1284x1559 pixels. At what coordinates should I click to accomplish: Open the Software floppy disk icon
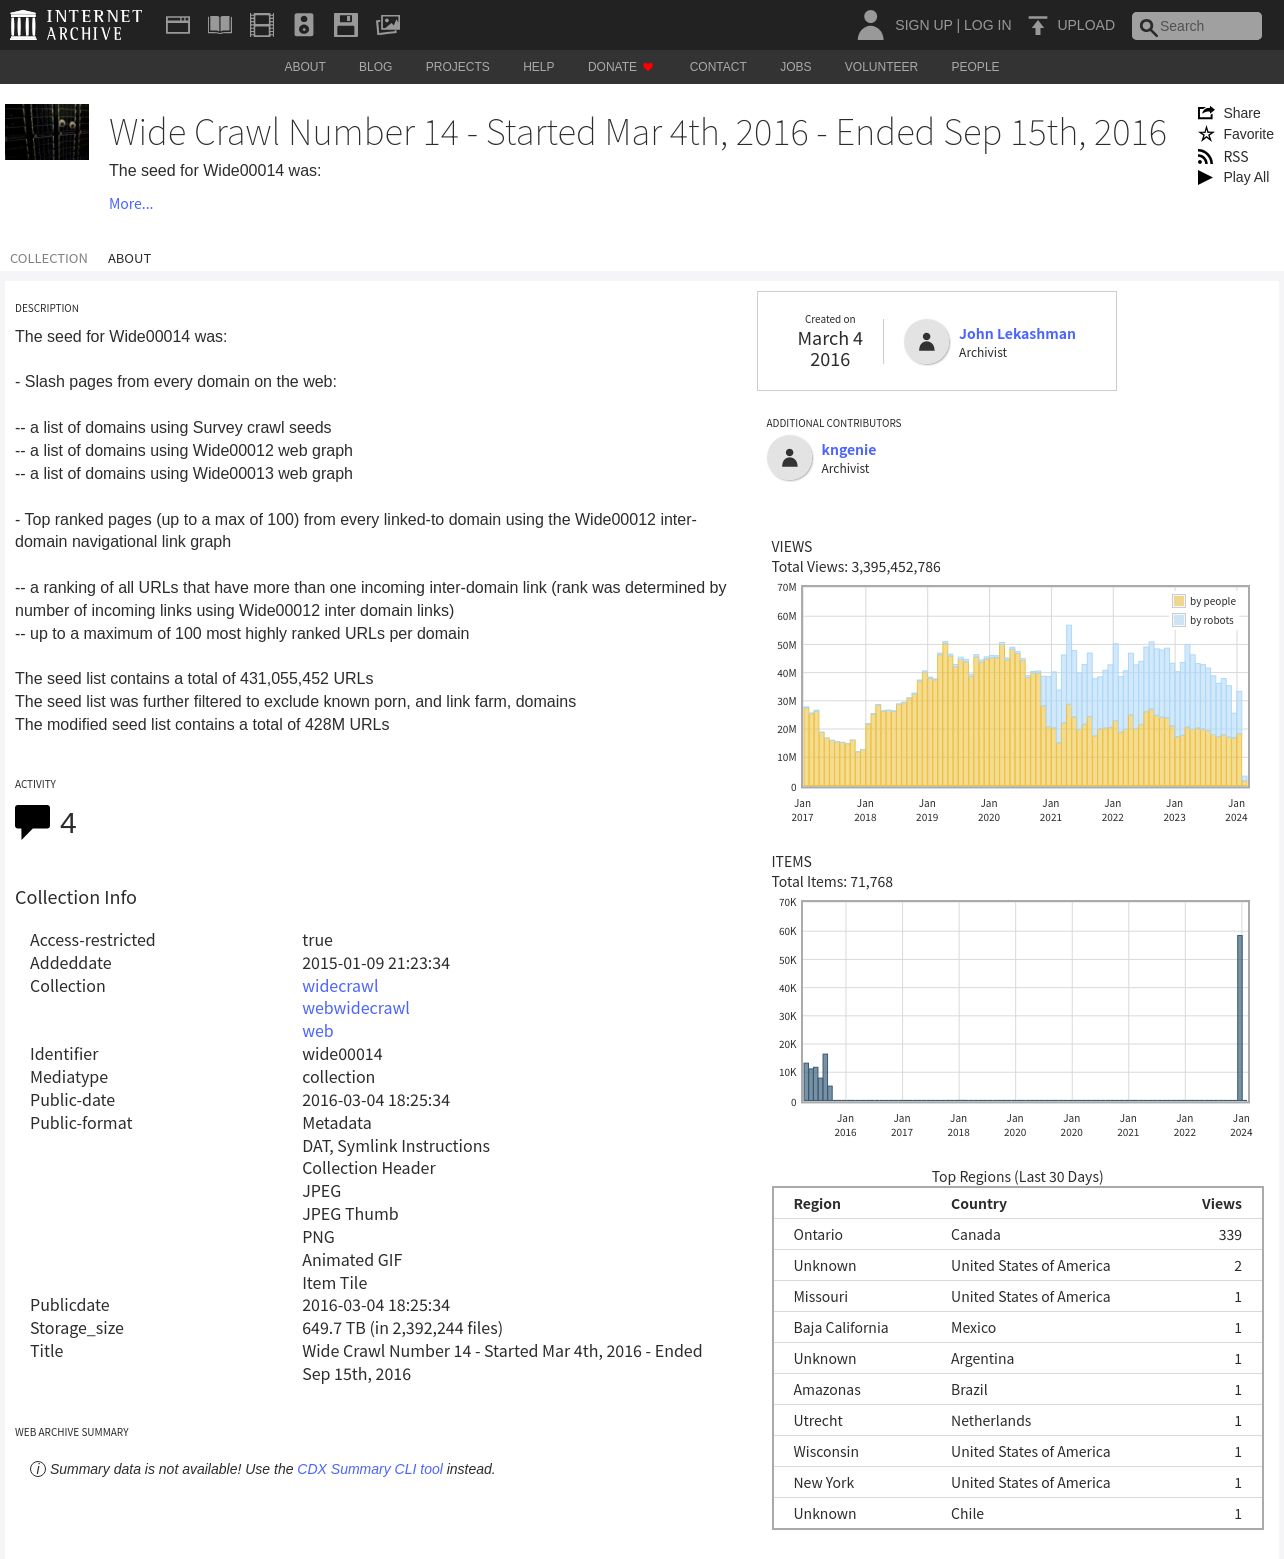[x=346, y=25]
